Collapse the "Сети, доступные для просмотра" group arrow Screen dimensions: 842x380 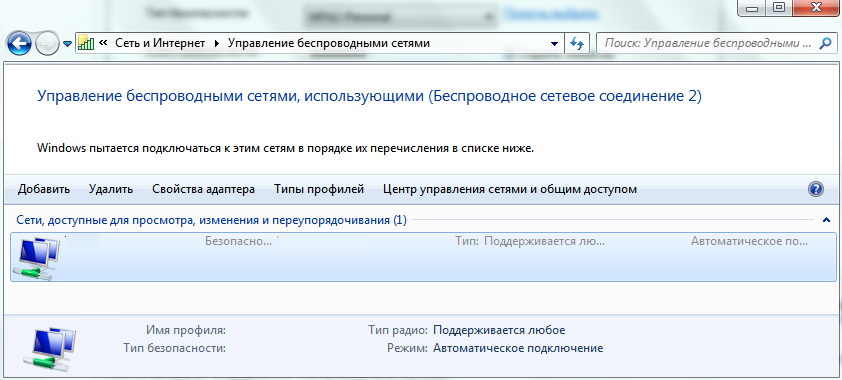pyautogui.click(x=826, y=220)
